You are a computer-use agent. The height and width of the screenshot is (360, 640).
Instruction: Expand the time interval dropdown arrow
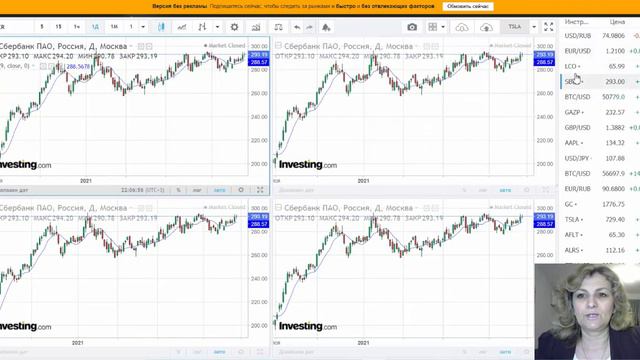pyautogui.click(x=143, y=27)
